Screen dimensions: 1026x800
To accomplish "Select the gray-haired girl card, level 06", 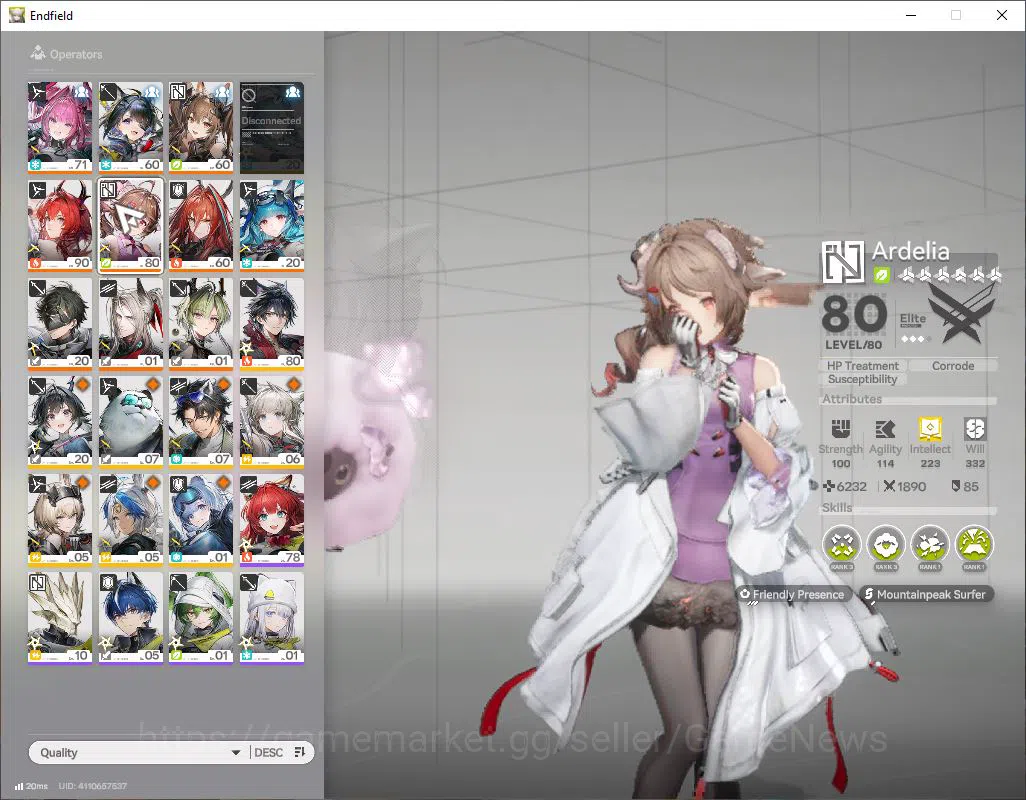I will click(272, 421).
